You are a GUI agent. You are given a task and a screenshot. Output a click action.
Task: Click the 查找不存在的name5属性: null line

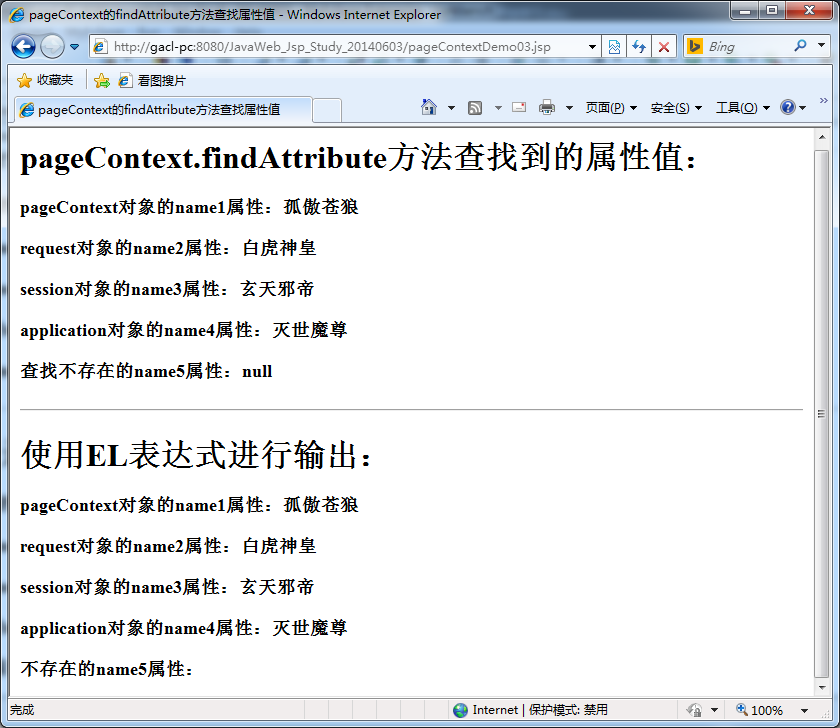click(146, 371)
